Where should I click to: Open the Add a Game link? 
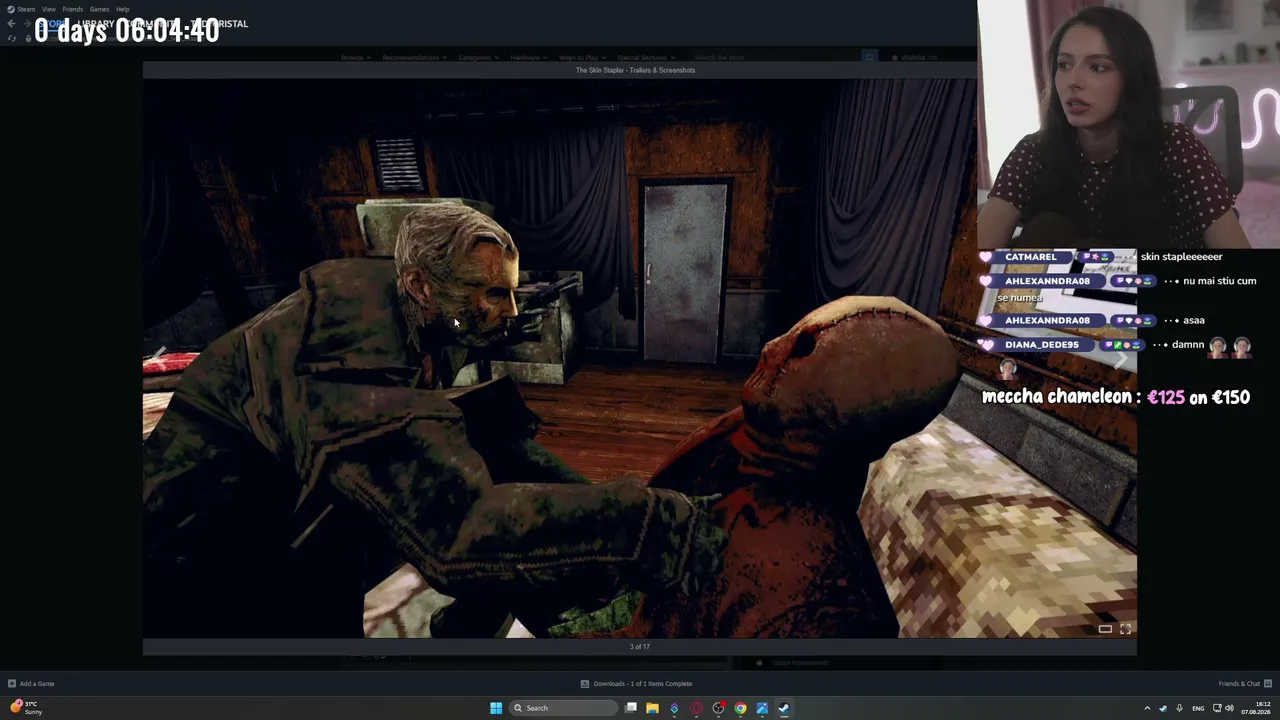tap(37, 684)
